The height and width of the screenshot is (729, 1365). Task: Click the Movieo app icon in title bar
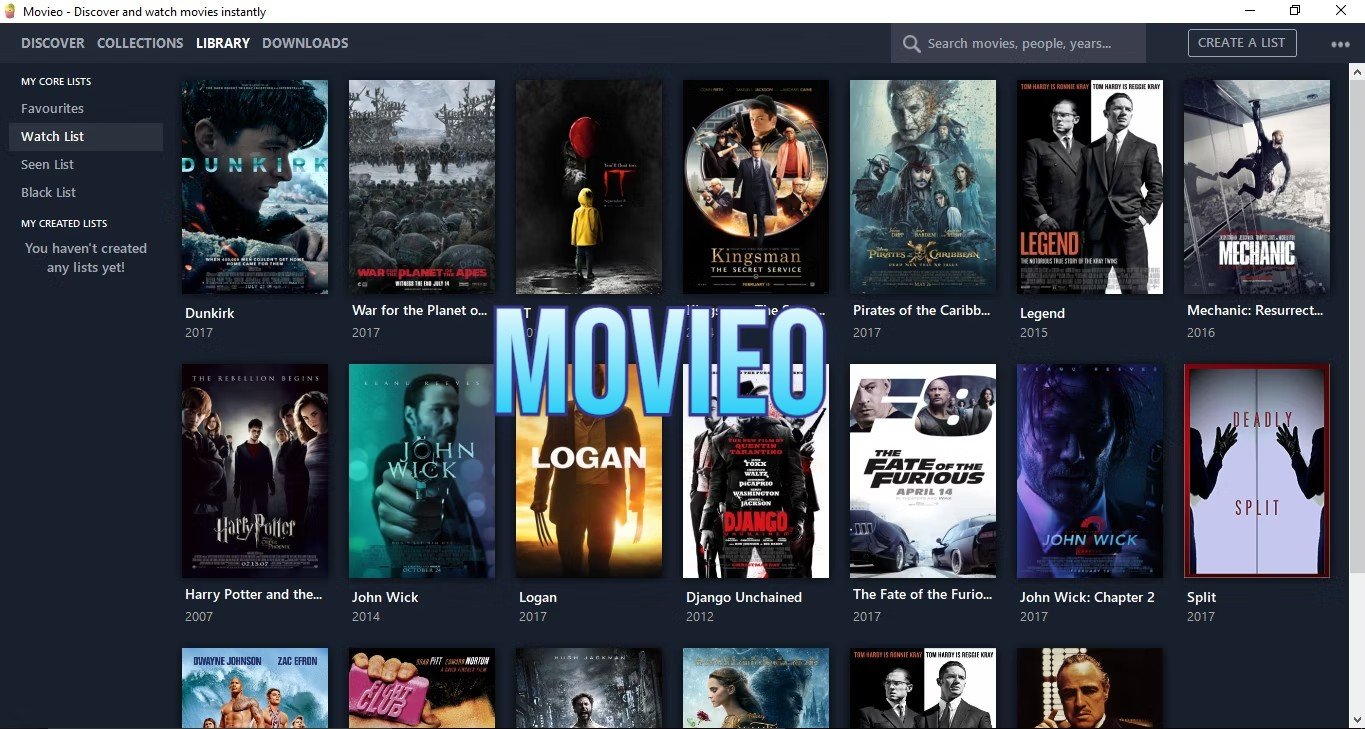(10, 12)
